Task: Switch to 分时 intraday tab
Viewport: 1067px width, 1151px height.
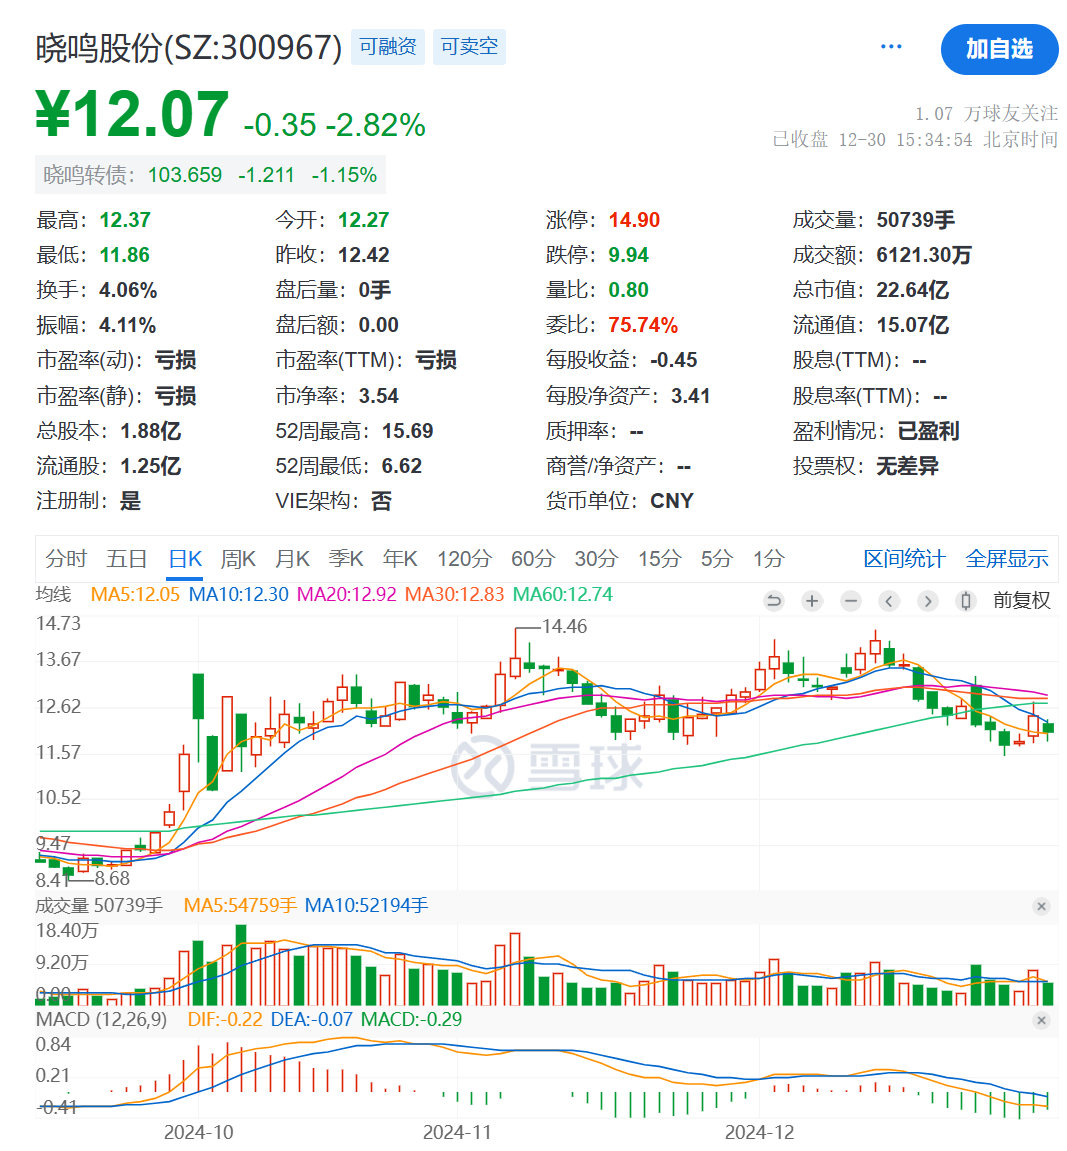Action: click(x=66, y=559)
